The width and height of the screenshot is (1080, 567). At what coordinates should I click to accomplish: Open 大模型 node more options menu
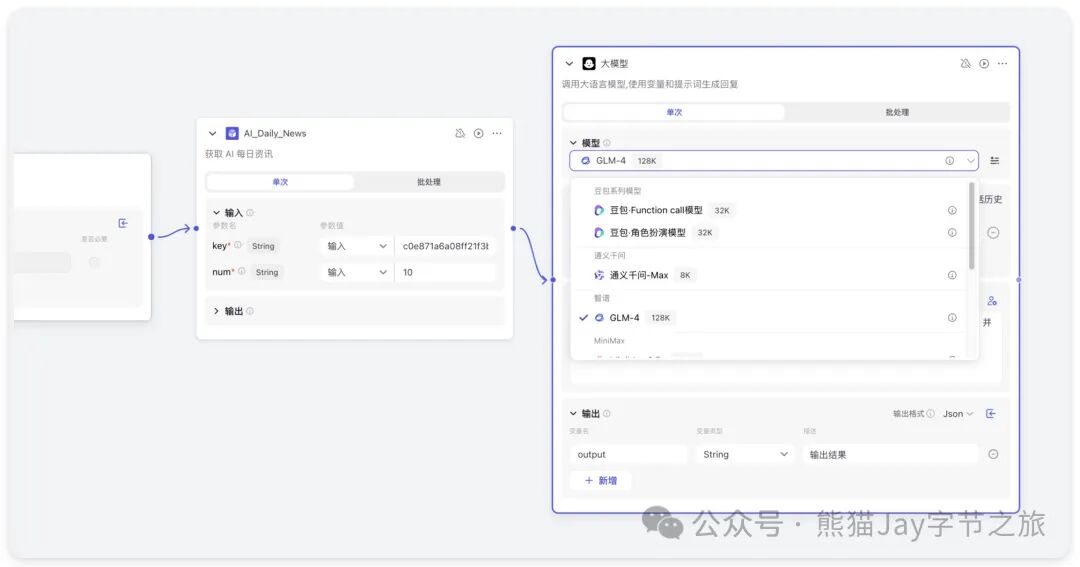[x=1002, y=63]
